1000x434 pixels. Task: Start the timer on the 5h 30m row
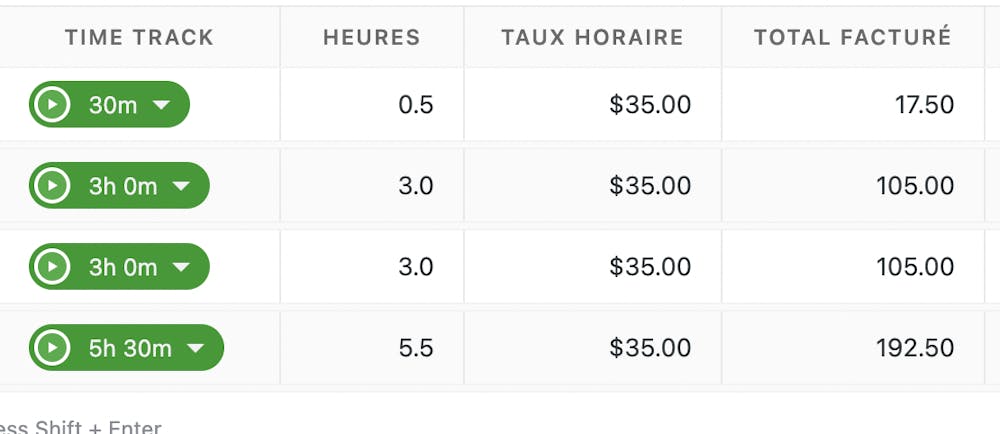click(x=52, y=348)
